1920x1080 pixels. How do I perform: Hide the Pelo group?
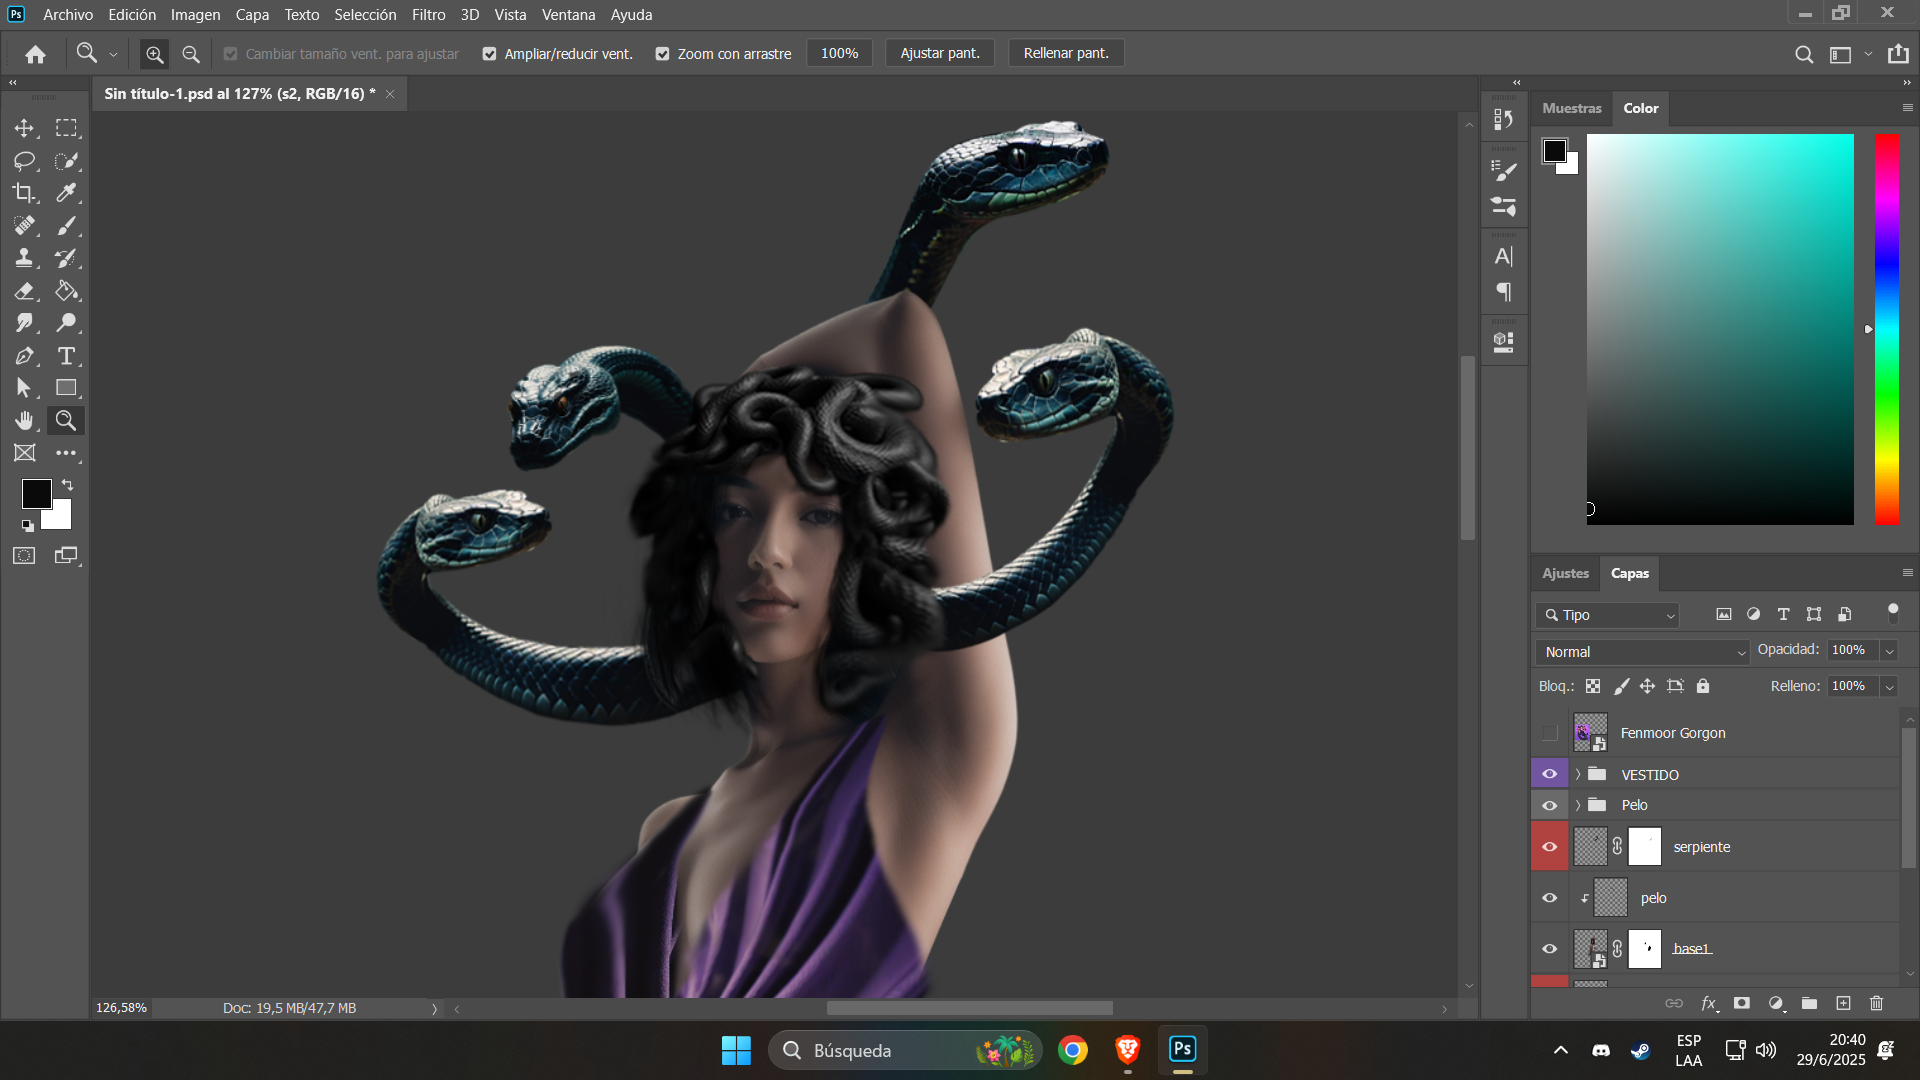coord(1550,805)
